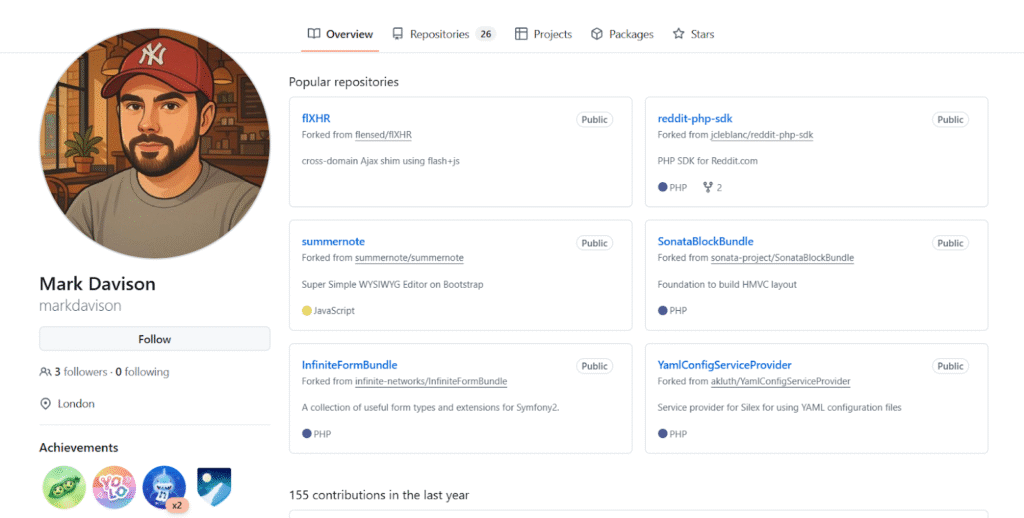
Task: Open the flXHR repository link
Action: 316,118
